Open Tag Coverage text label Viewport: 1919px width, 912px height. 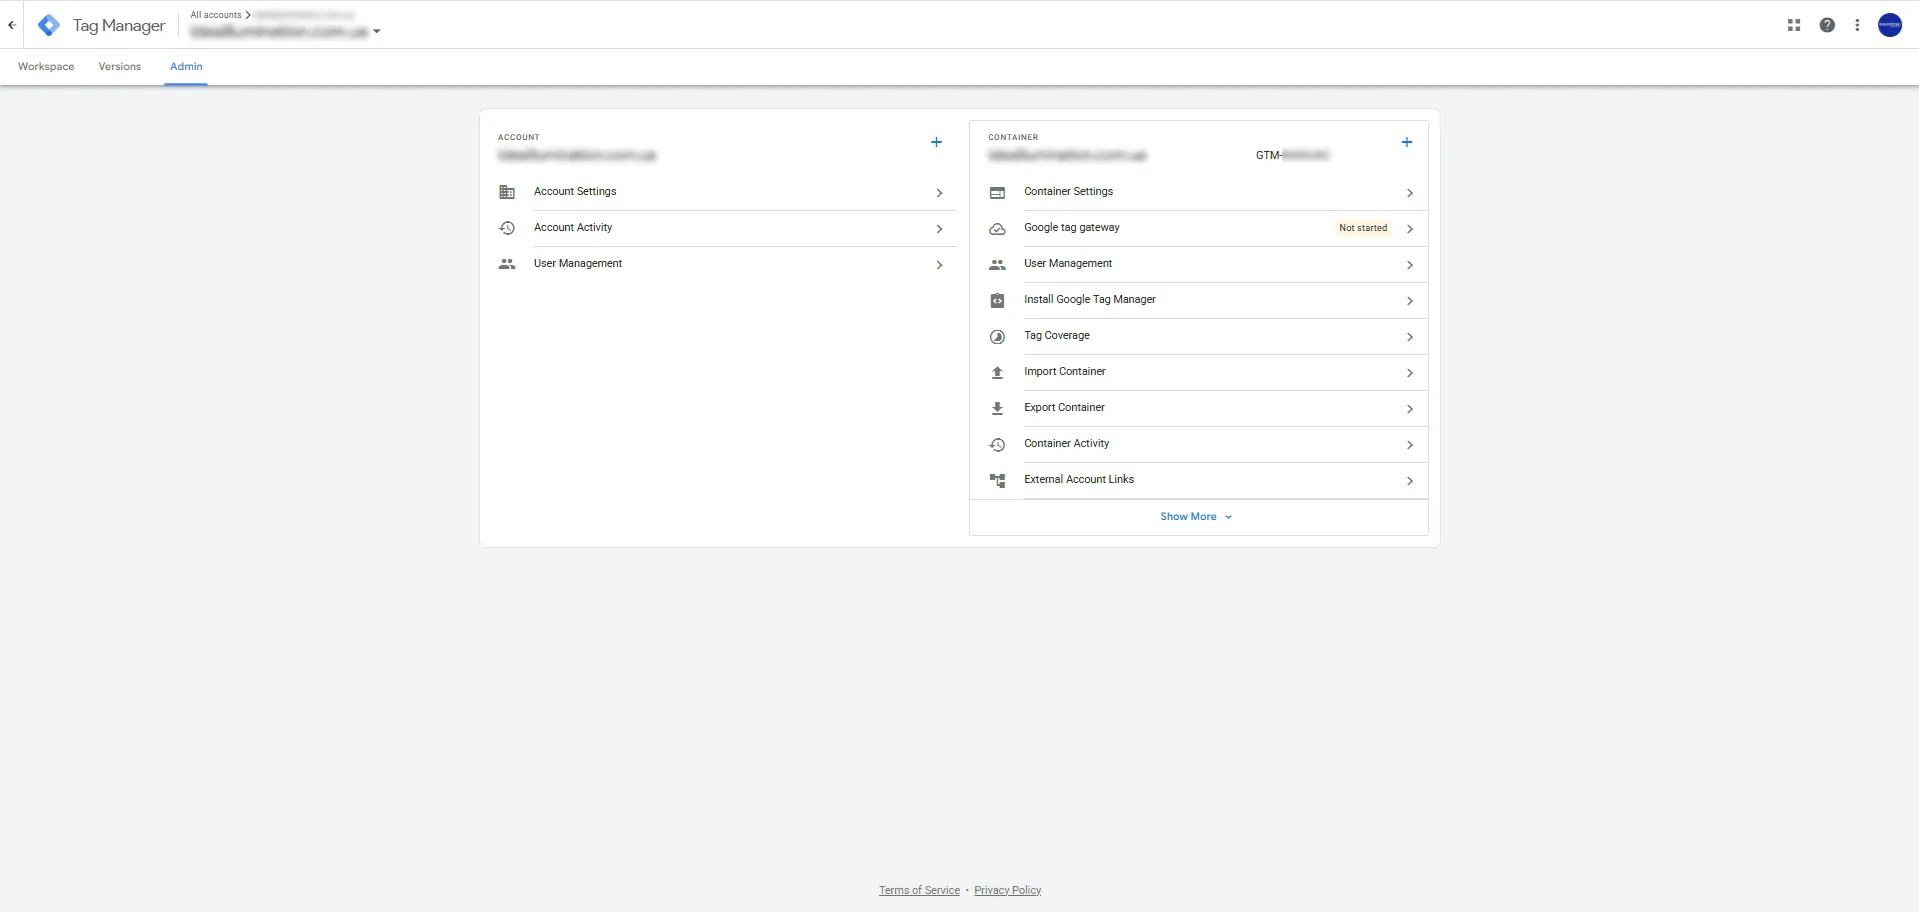click(x=1057, y=335)
